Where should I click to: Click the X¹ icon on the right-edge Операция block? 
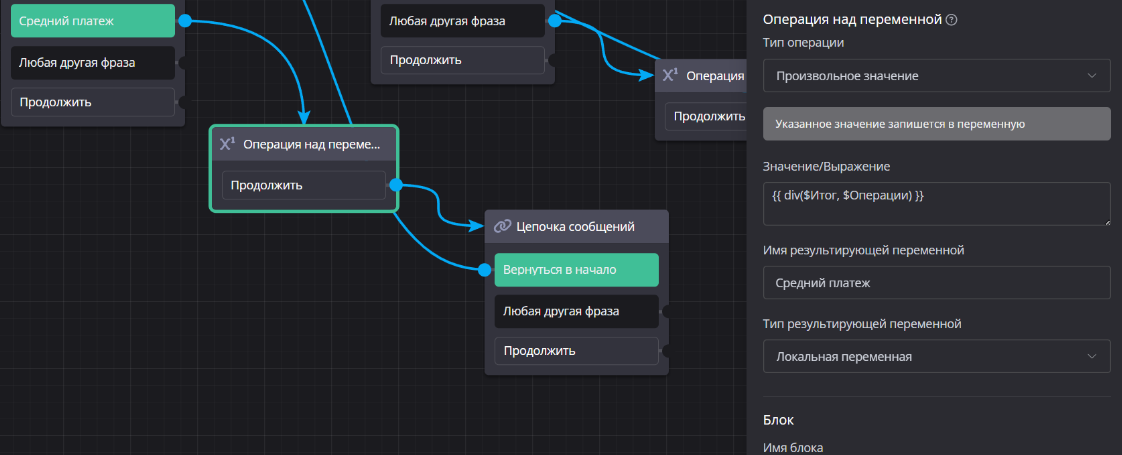pyautogui.click(x=671, y=76)
